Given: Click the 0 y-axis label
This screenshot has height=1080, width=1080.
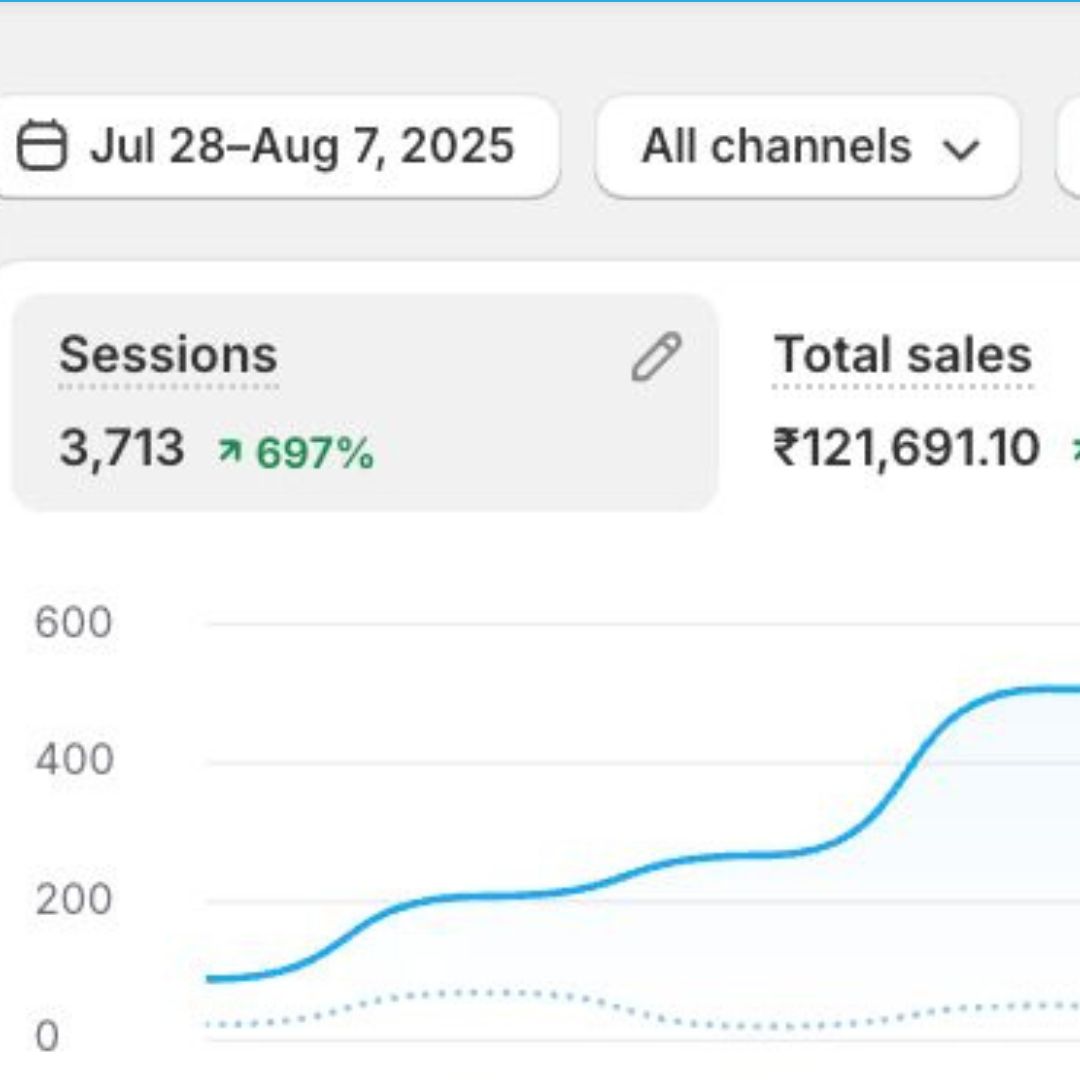Looking at the screenshot, I should click(x=48, y=1037).
